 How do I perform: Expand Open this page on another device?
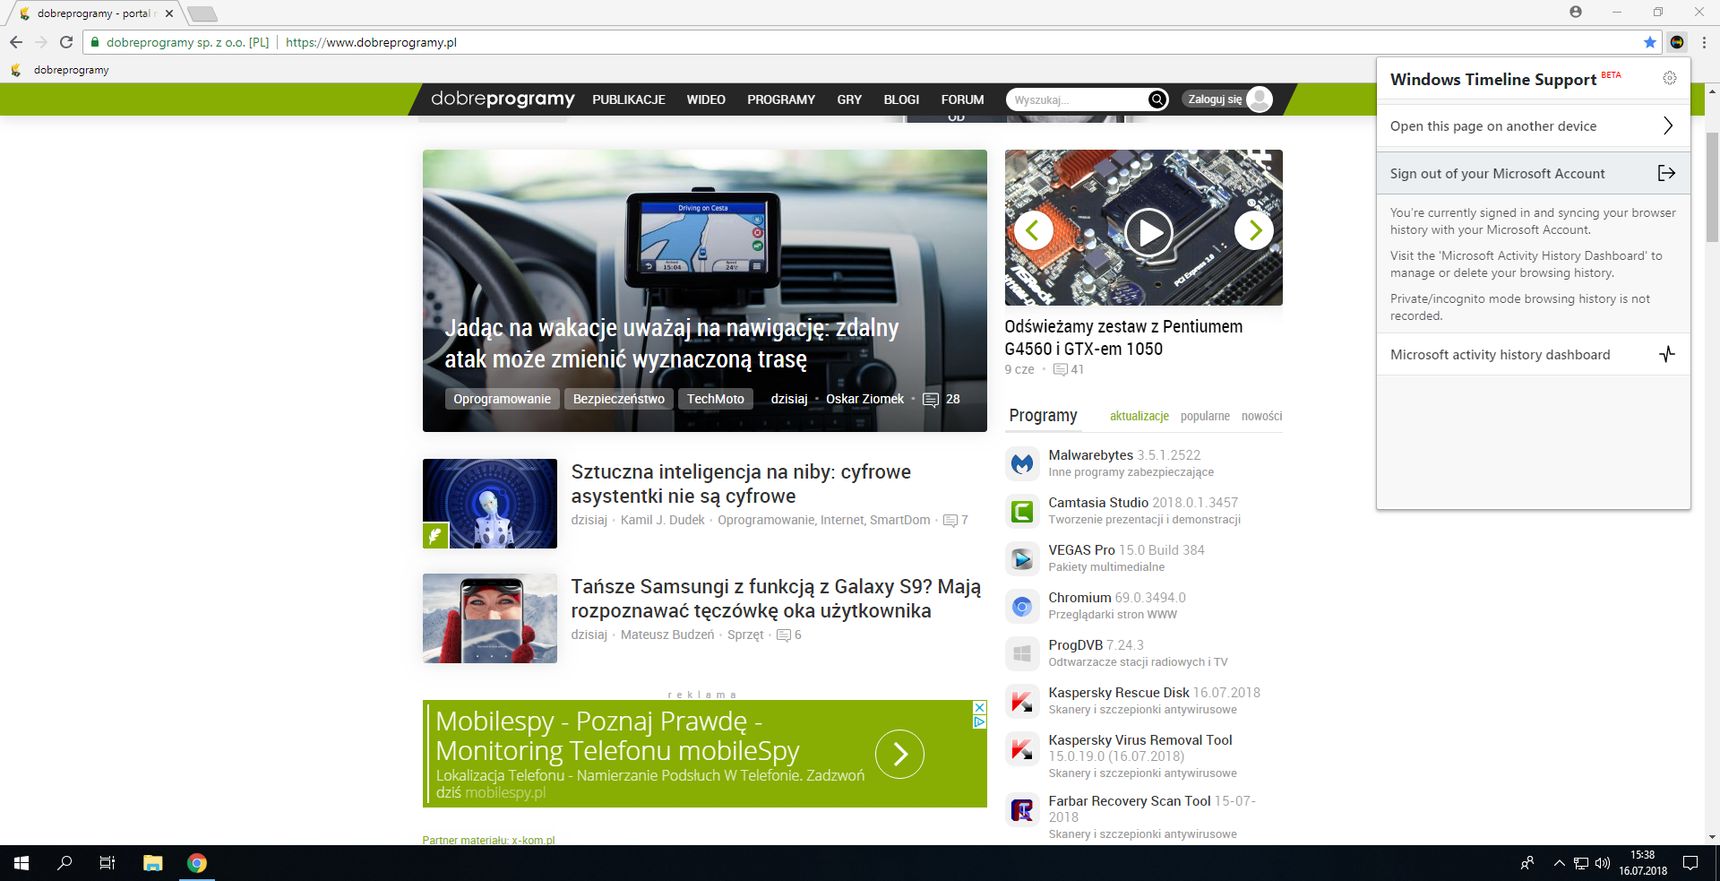tap(1533, 126)
